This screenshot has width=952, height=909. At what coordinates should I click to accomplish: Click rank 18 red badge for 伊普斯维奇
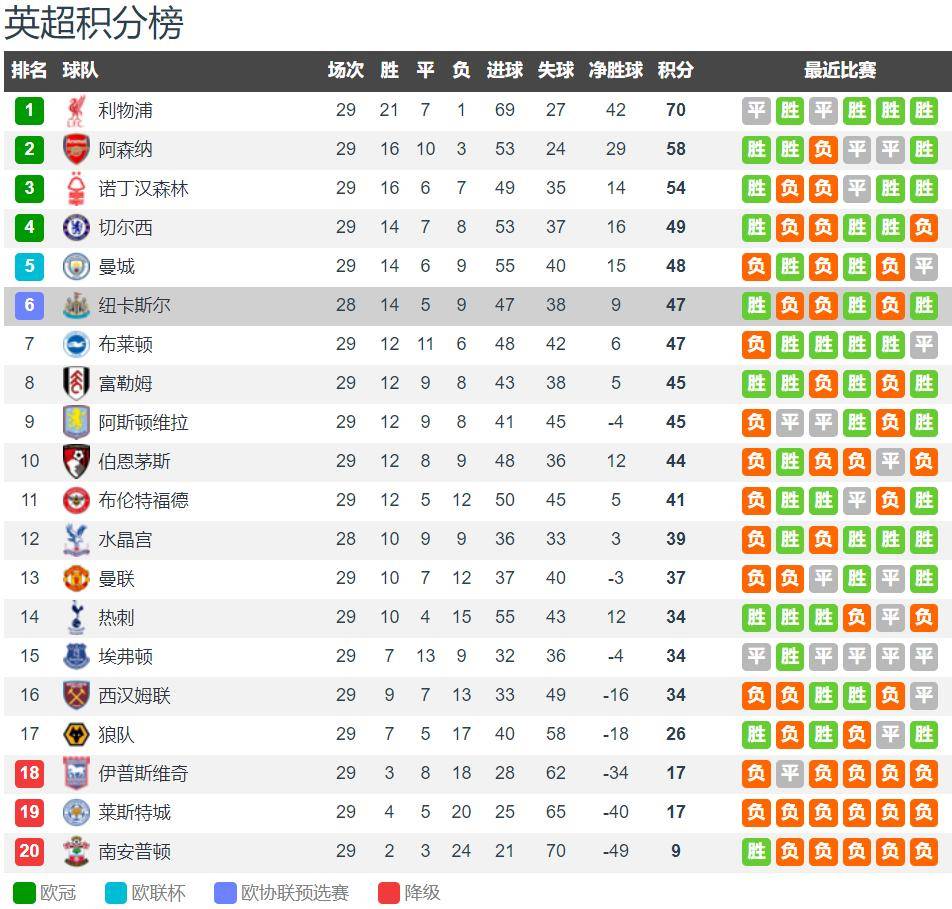[29, 773]
